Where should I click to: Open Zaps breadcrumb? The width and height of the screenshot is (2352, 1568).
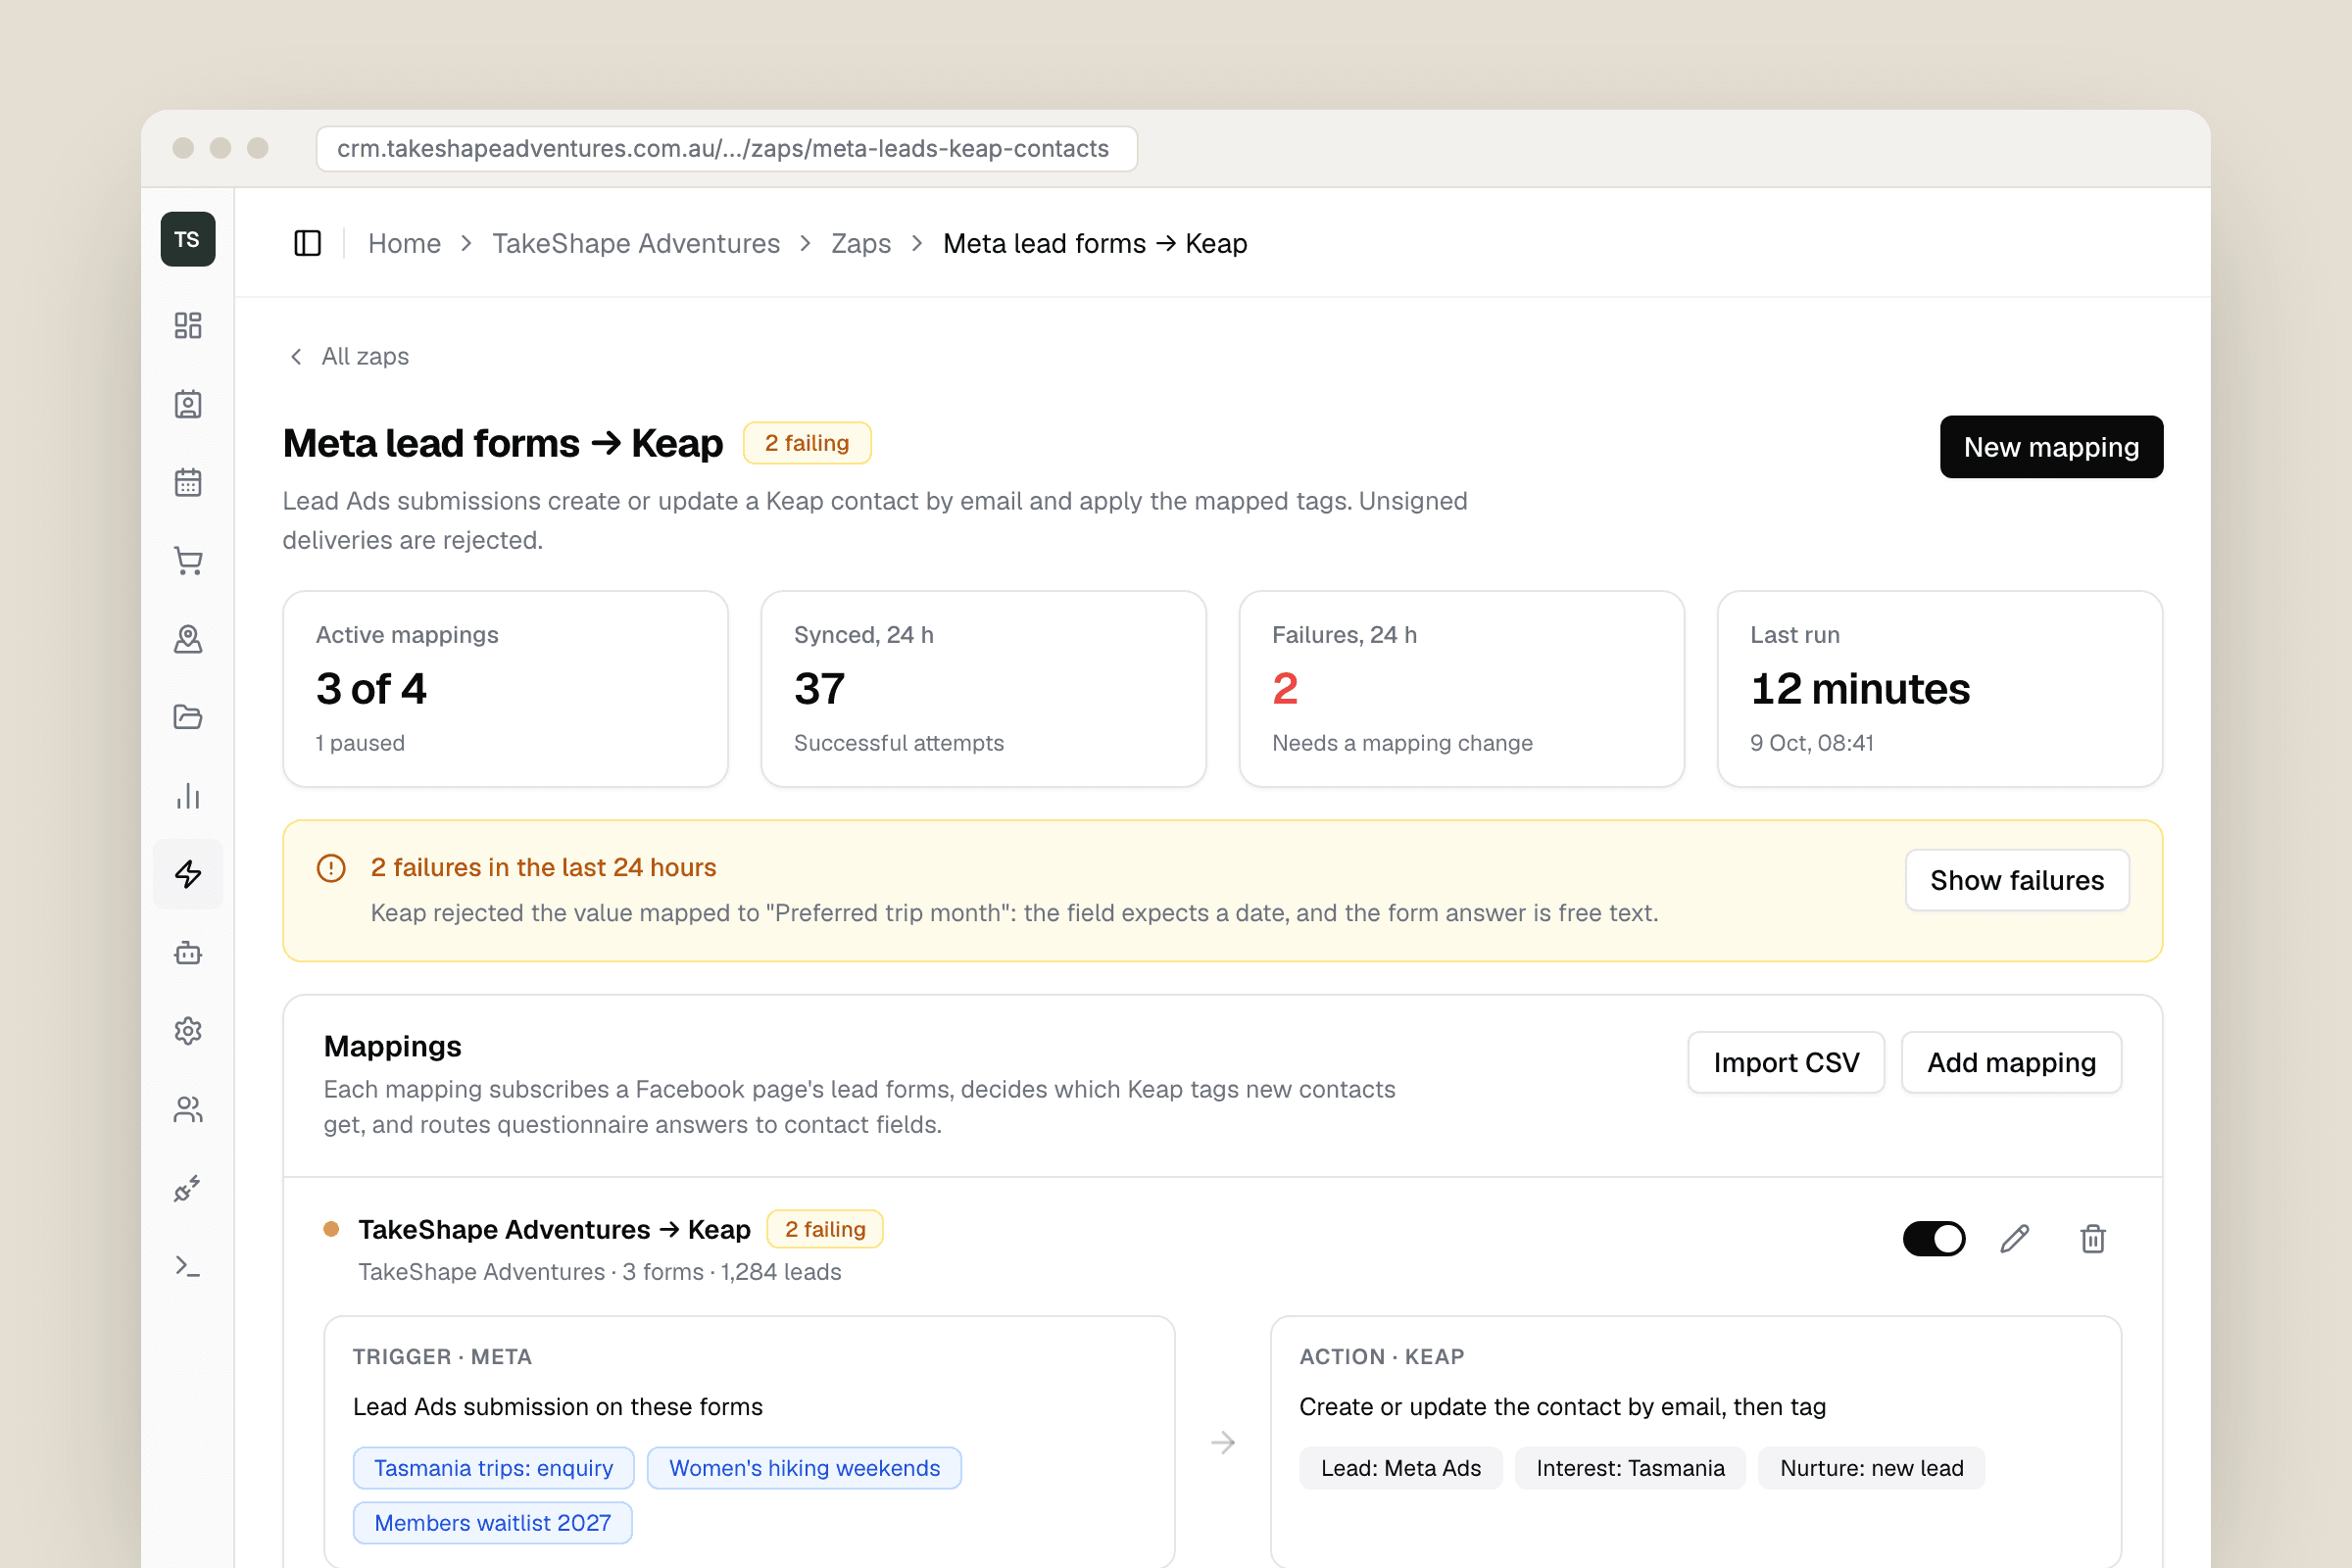pyautogui.click(x=861, y=243)
